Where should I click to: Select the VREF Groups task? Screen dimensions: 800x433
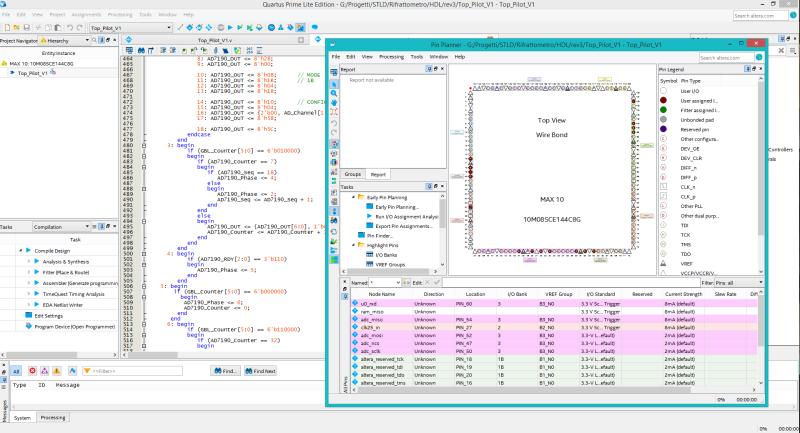(390, 265)
